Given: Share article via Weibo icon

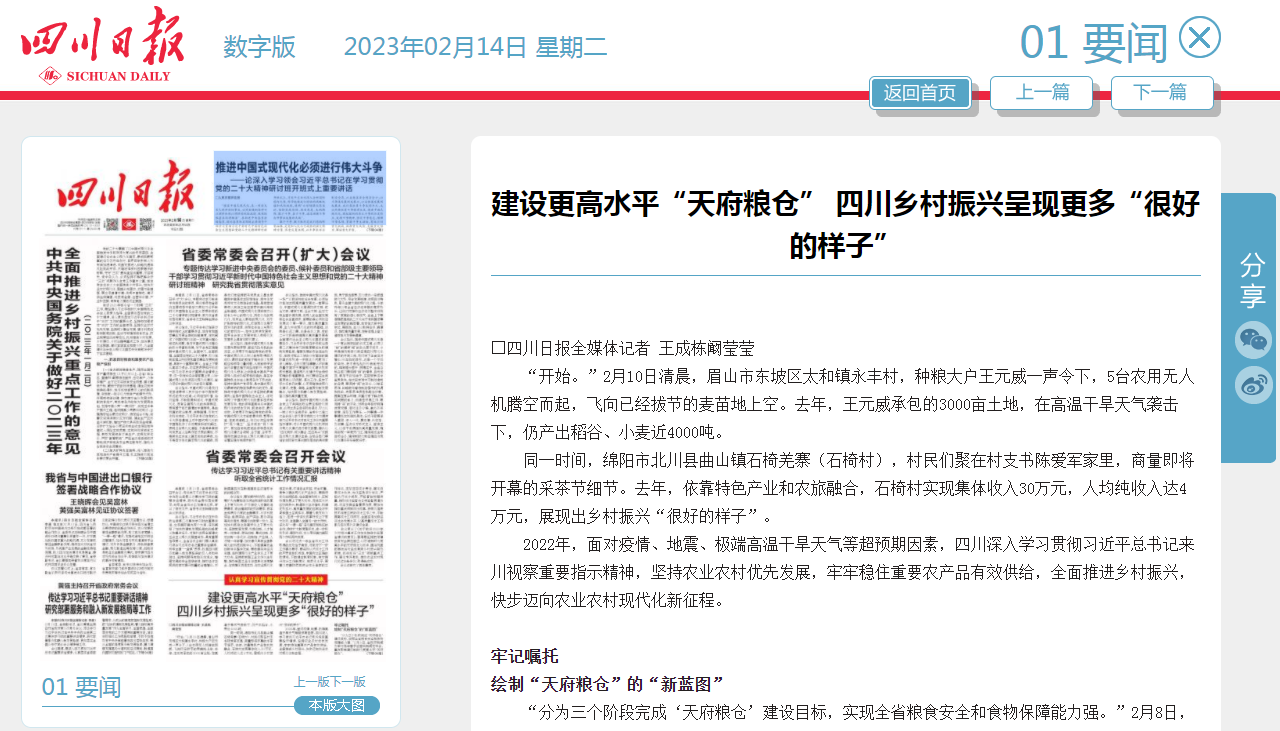Looking at the screenshot, I should click(1253, 386).
